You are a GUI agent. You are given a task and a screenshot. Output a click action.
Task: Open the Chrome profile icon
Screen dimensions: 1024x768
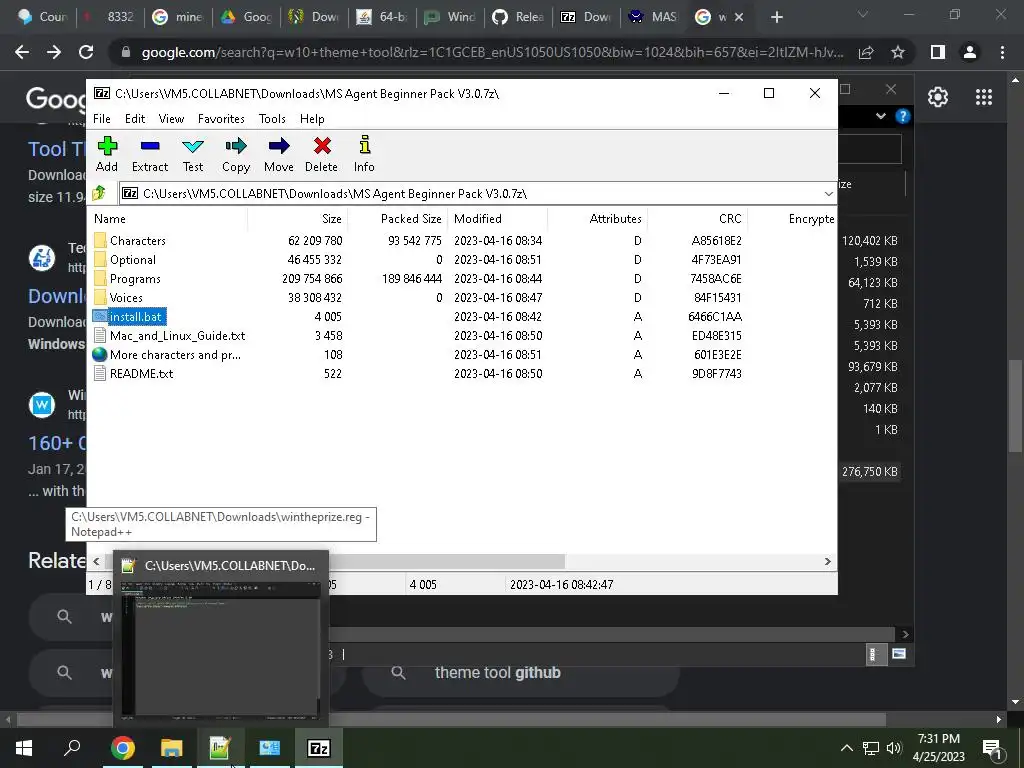(x=970, y=52)
